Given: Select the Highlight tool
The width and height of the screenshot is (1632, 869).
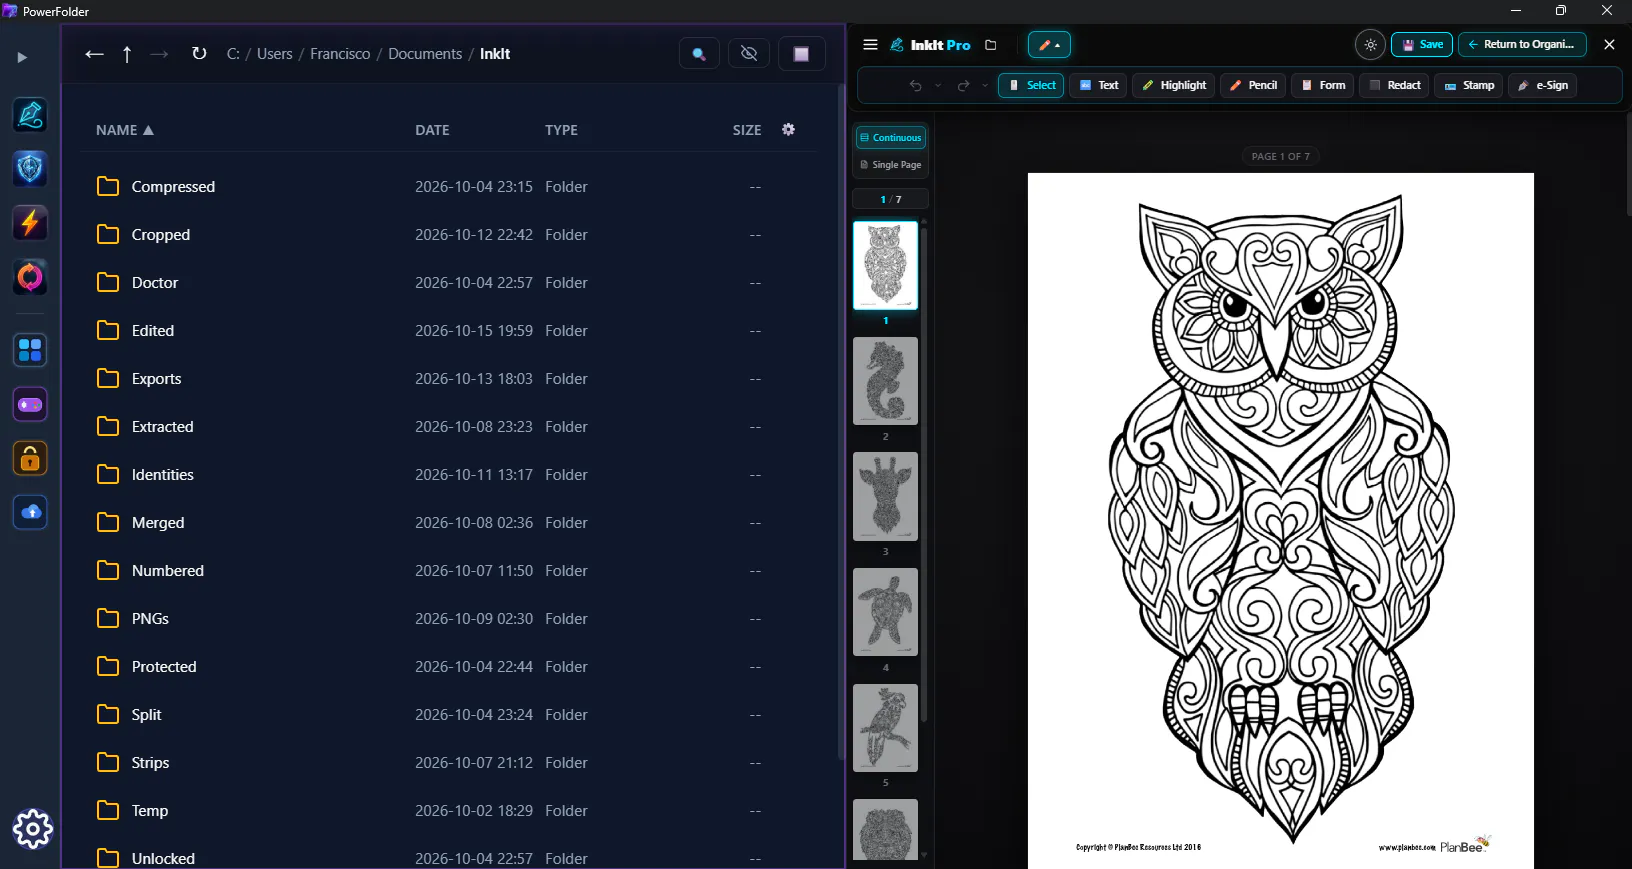Looking at the screenshot, I should tap(1174, 85).
